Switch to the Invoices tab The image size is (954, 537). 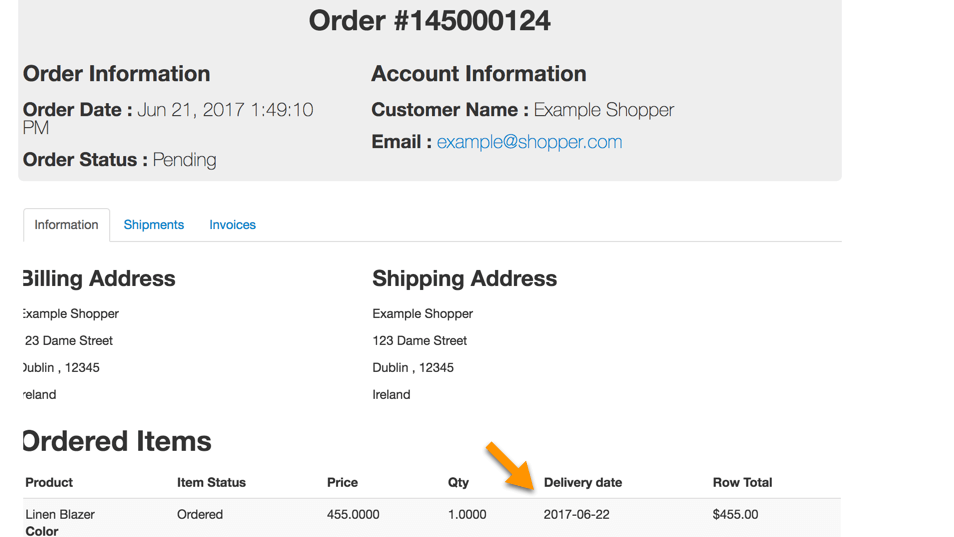[232, 225]
